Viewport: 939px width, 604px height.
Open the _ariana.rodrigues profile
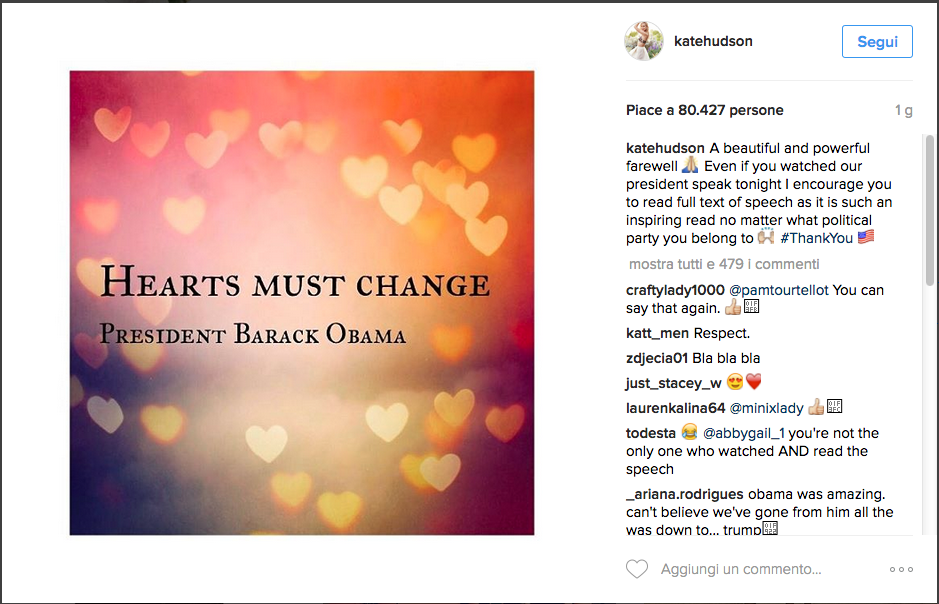pos(685,494)
